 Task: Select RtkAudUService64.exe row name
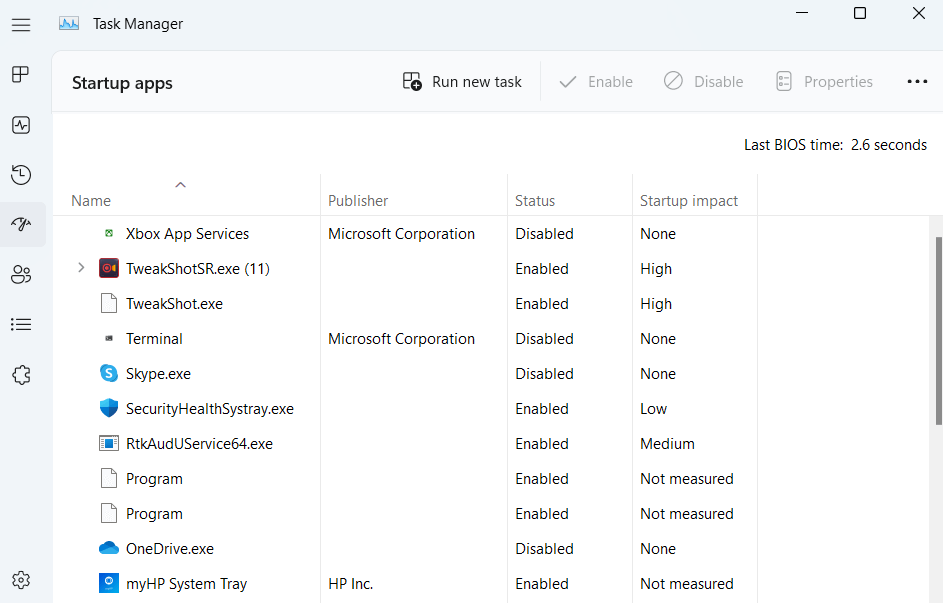(x=199, y=444)
